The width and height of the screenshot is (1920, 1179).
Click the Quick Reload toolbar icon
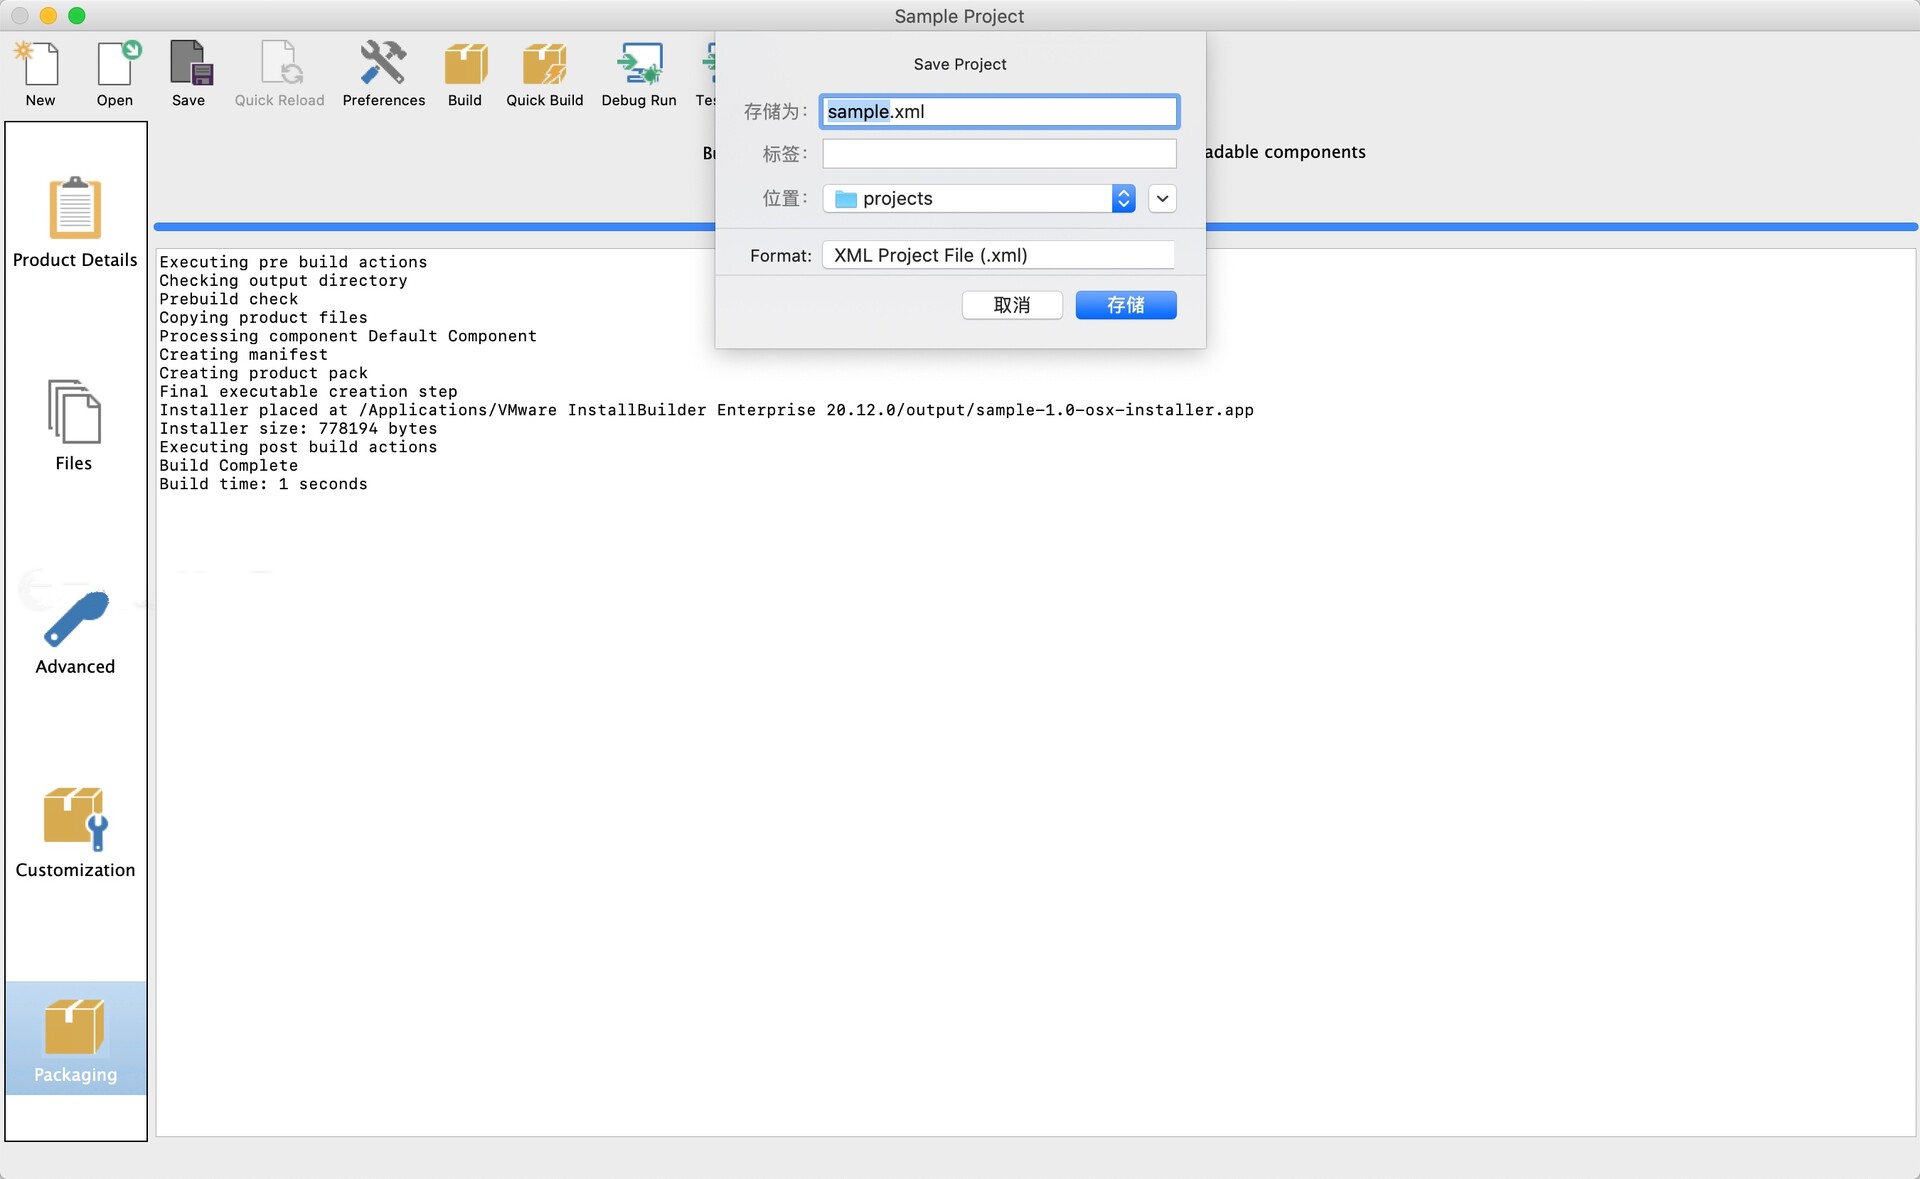279,73
